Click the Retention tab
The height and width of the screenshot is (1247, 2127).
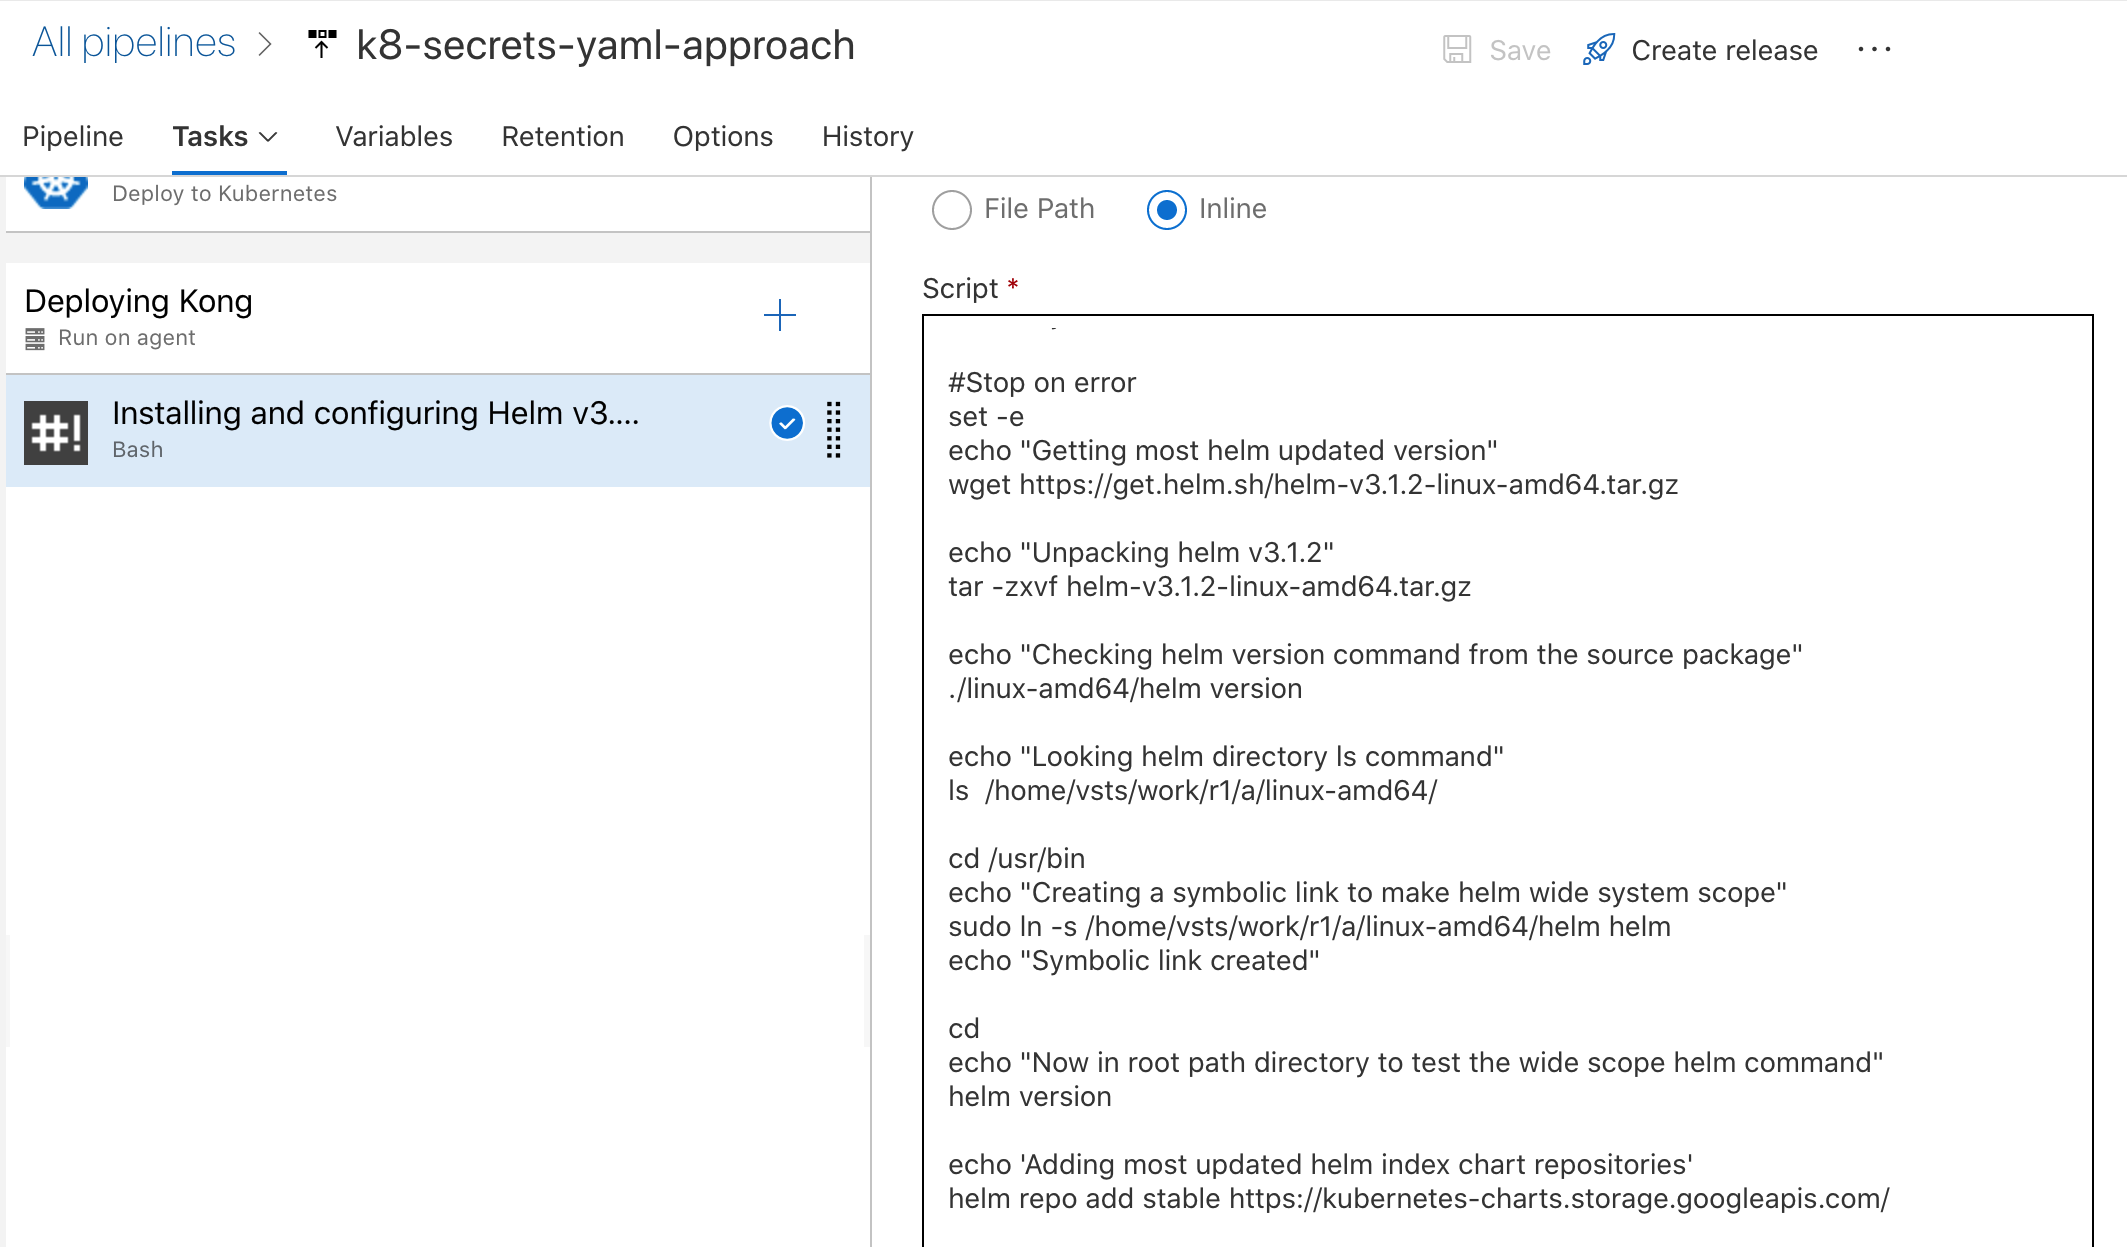click(561, 137)
